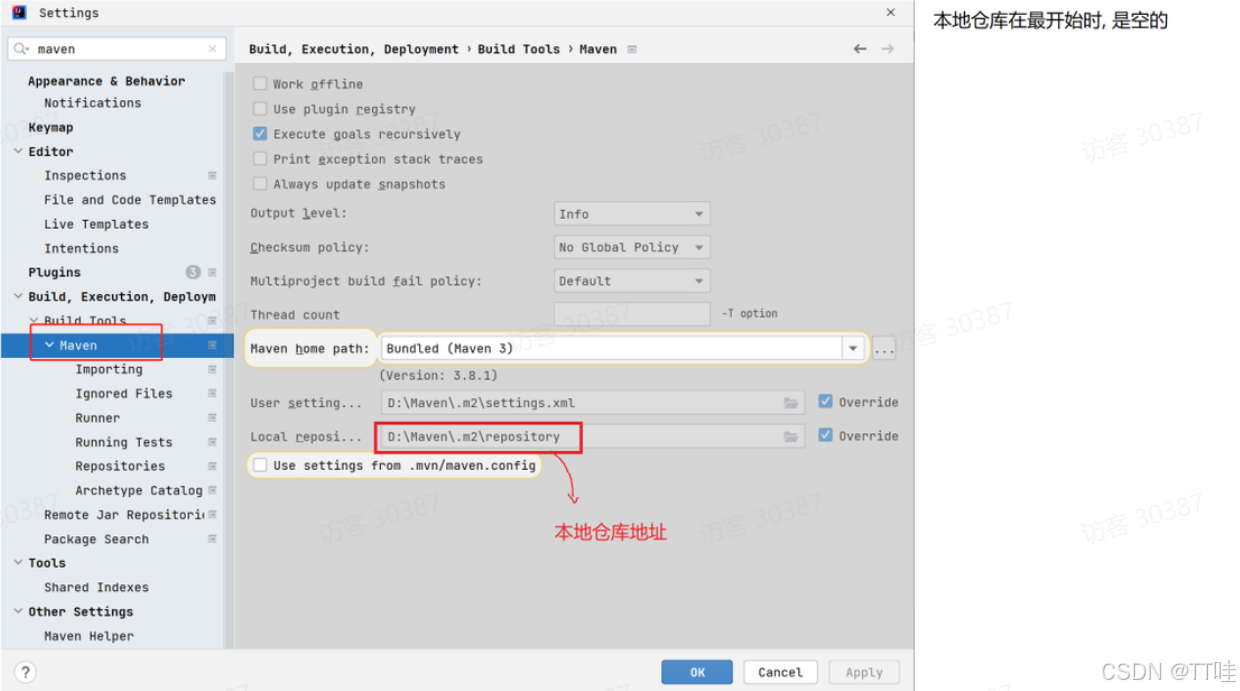Open File and Code Templates settings
1240x691 pixels.
click(130, 200)
